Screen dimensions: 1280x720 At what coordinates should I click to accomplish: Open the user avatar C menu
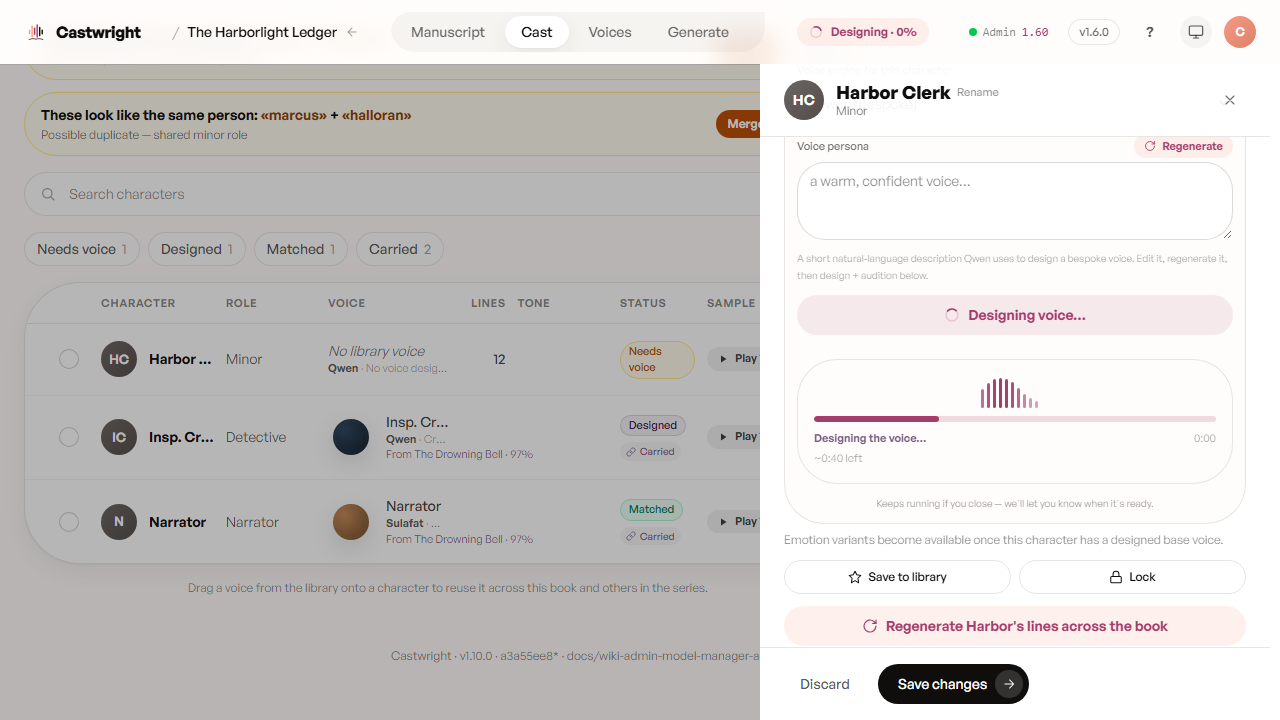(1240, 32)
